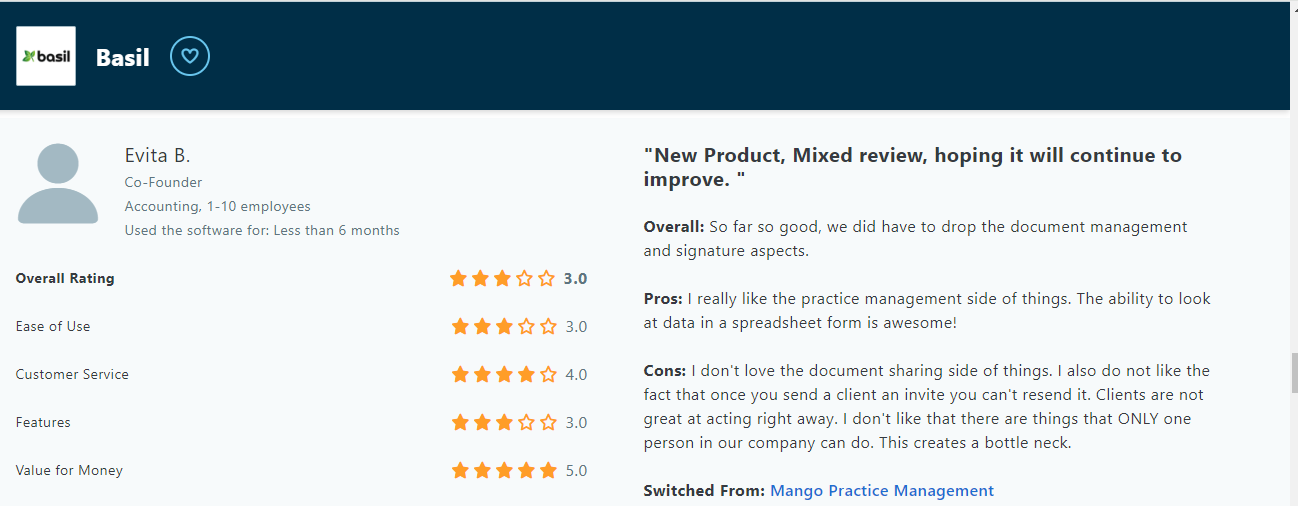Click the Overall Rating label
Viewport: 1298px width, 506px height.
pos(65,279)
